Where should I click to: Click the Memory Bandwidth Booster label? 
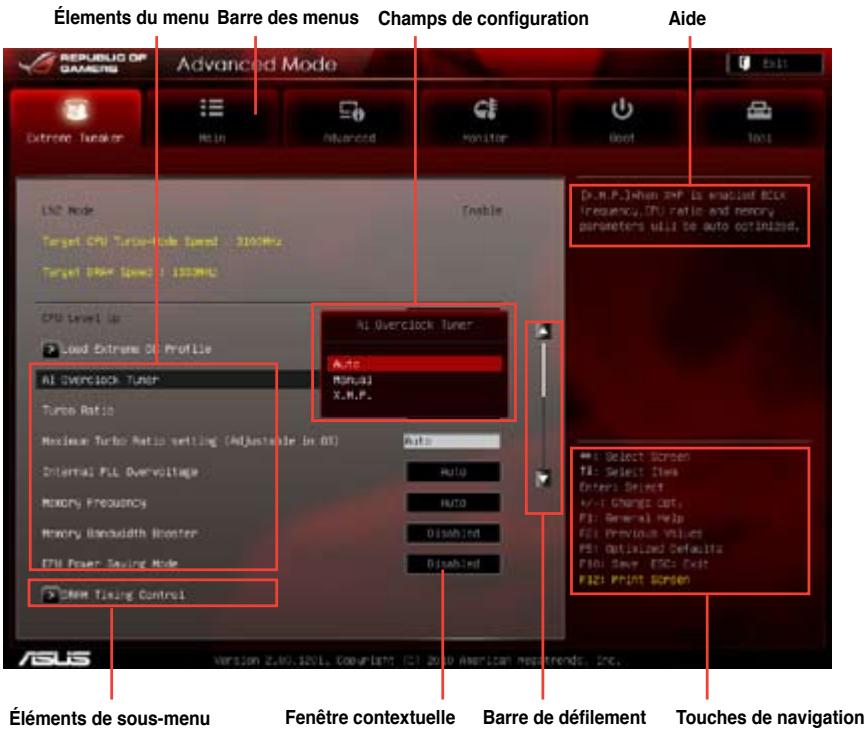[120, 533]
